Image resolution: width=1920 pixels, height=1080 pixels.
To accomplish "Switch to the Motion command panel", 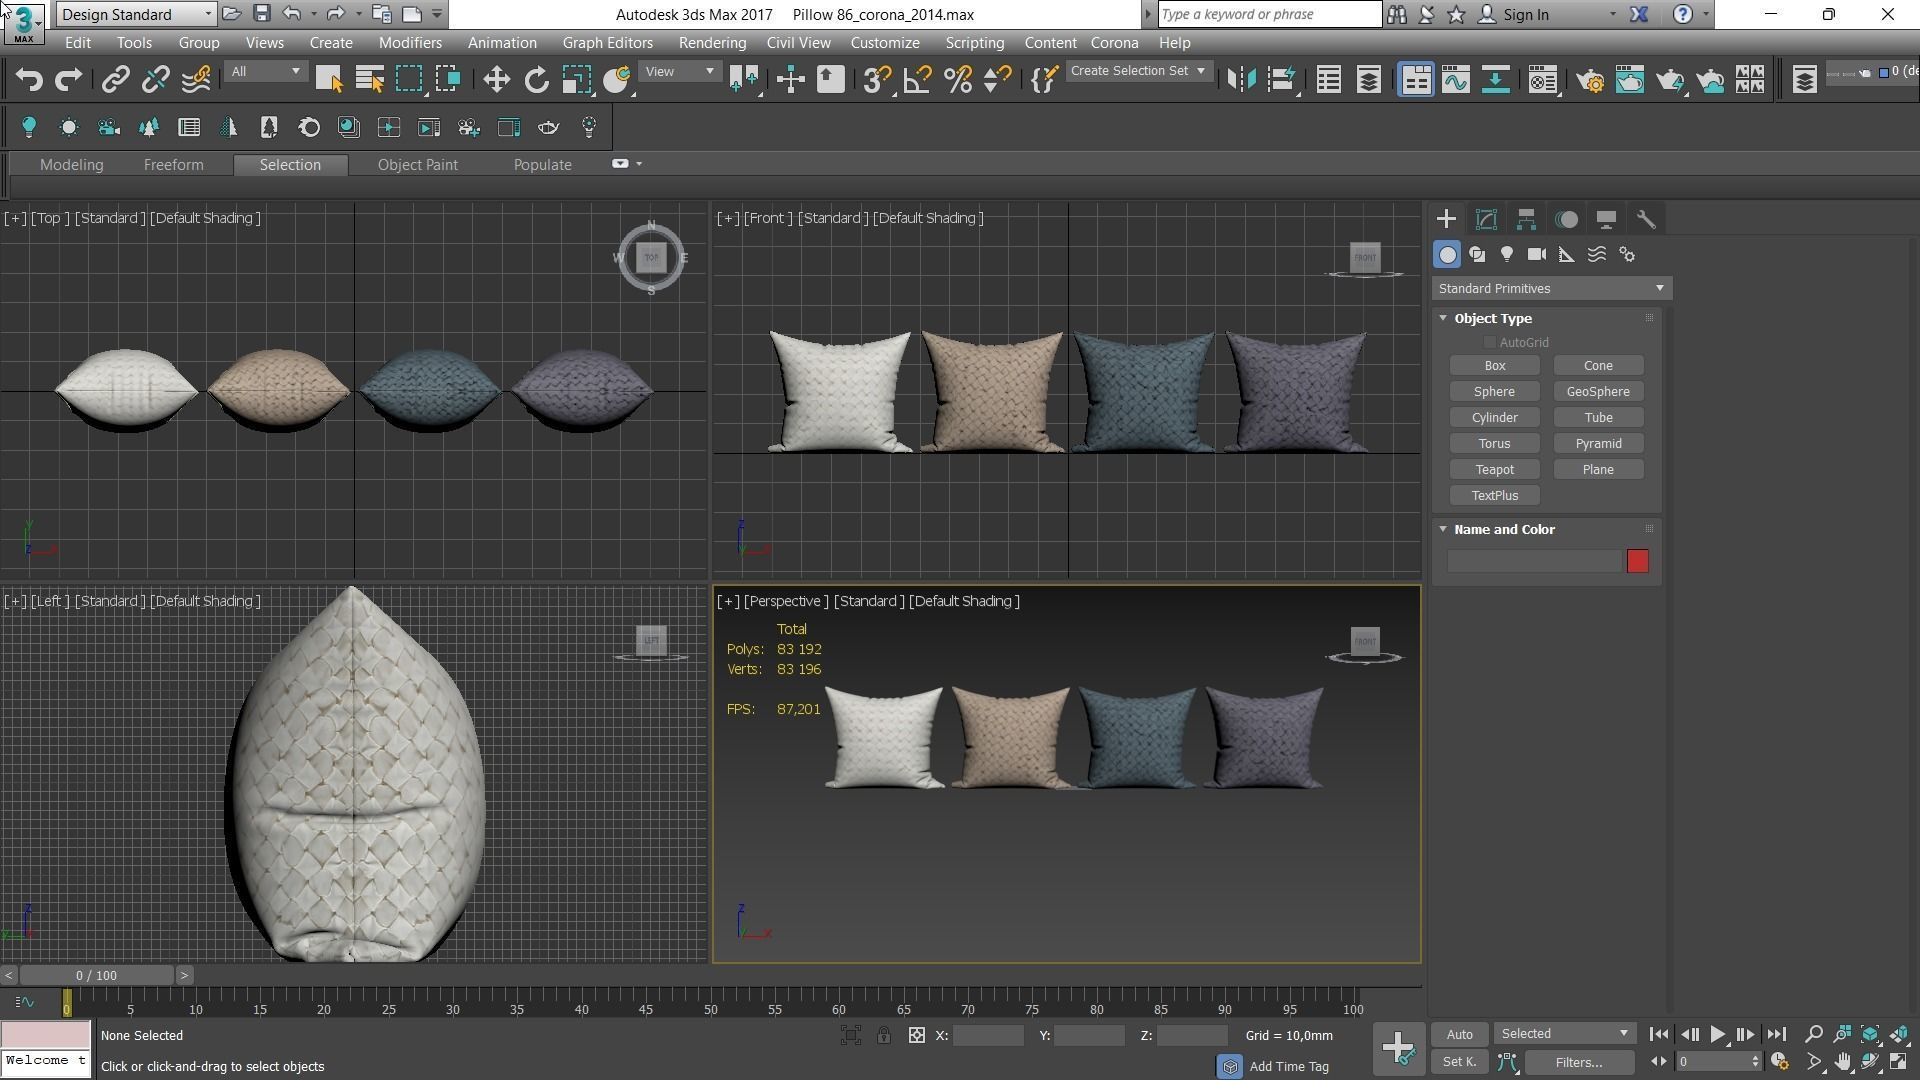I will tap(1566, 219).
